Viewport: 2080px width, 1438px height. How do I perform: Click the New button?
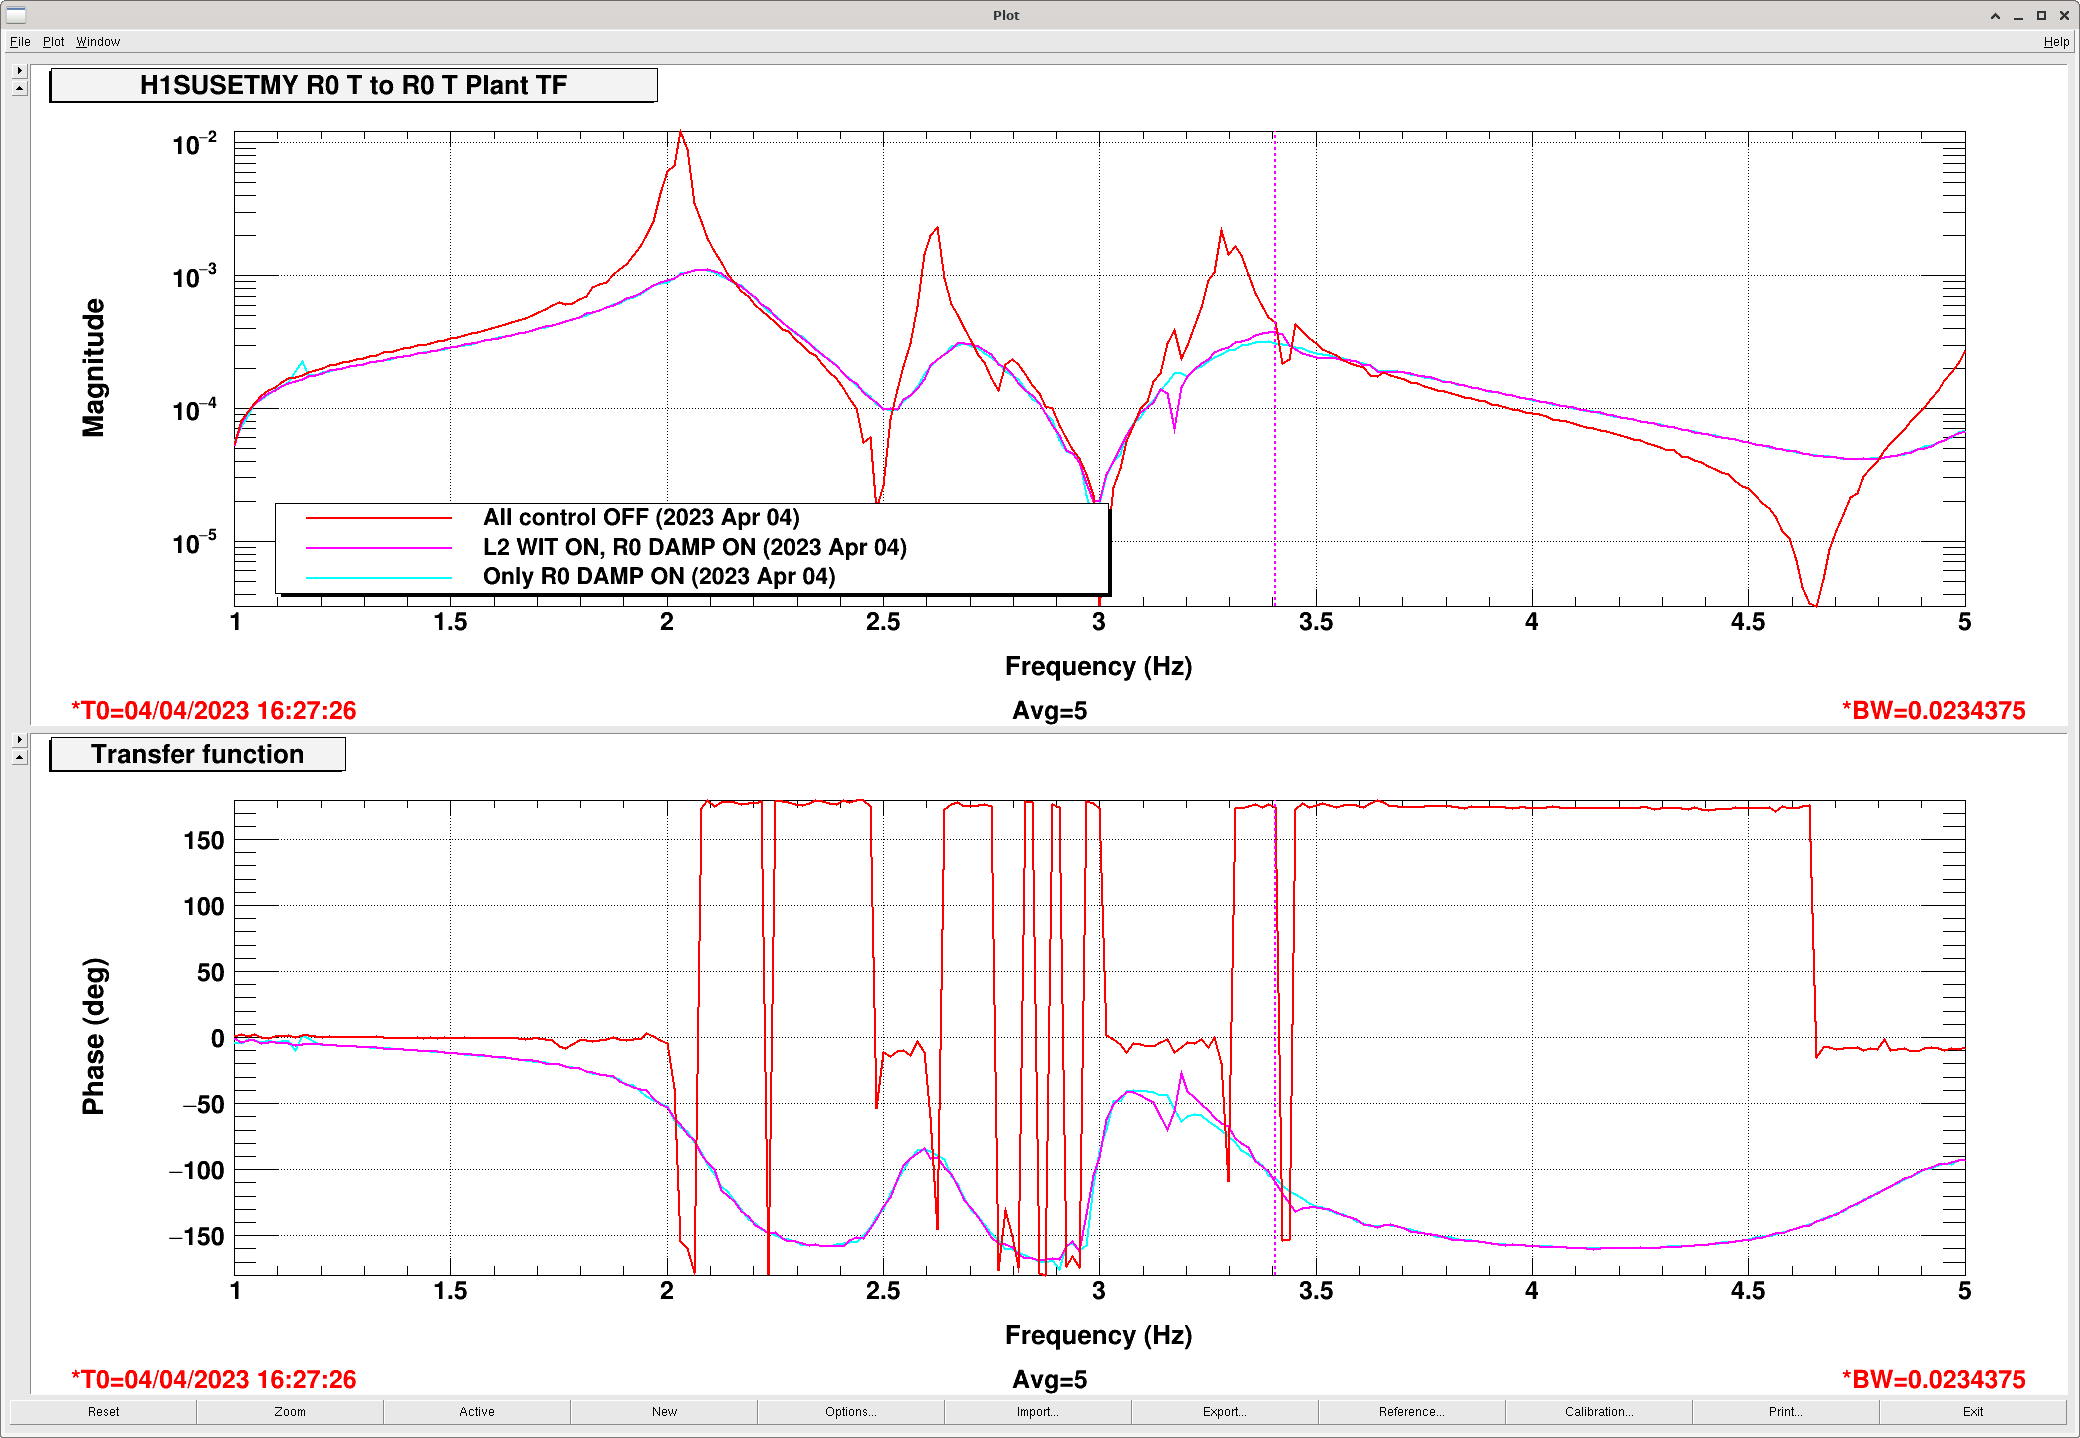click(664, 1411)
